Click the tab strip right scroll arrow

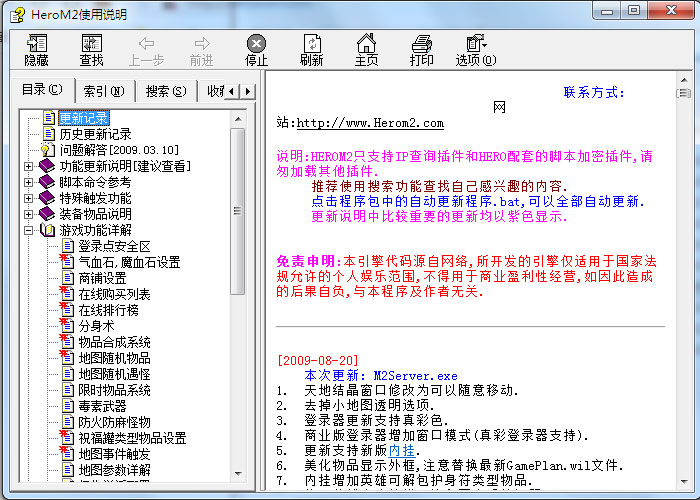(x=248, y=92)
